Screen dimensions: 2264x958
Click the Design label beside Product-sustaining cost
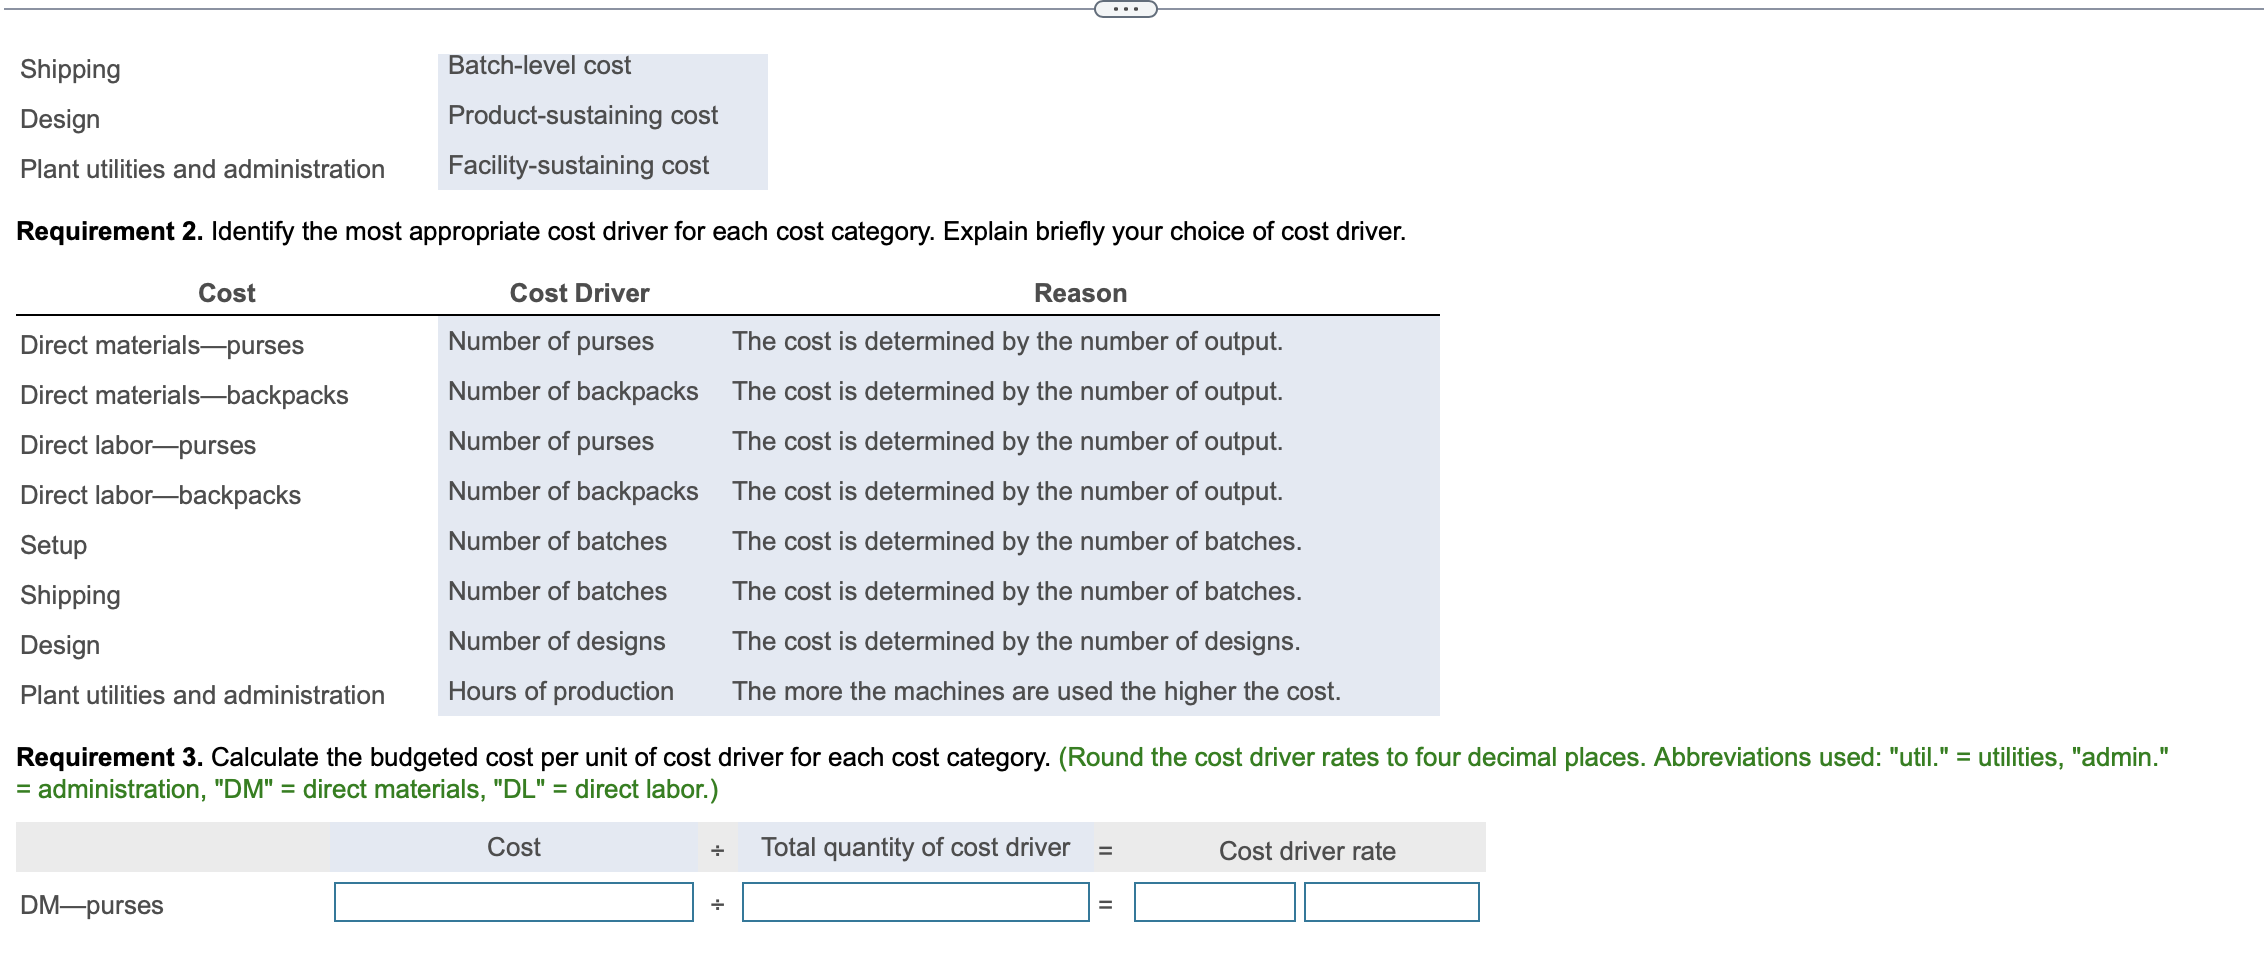click(x=60, y=120)
